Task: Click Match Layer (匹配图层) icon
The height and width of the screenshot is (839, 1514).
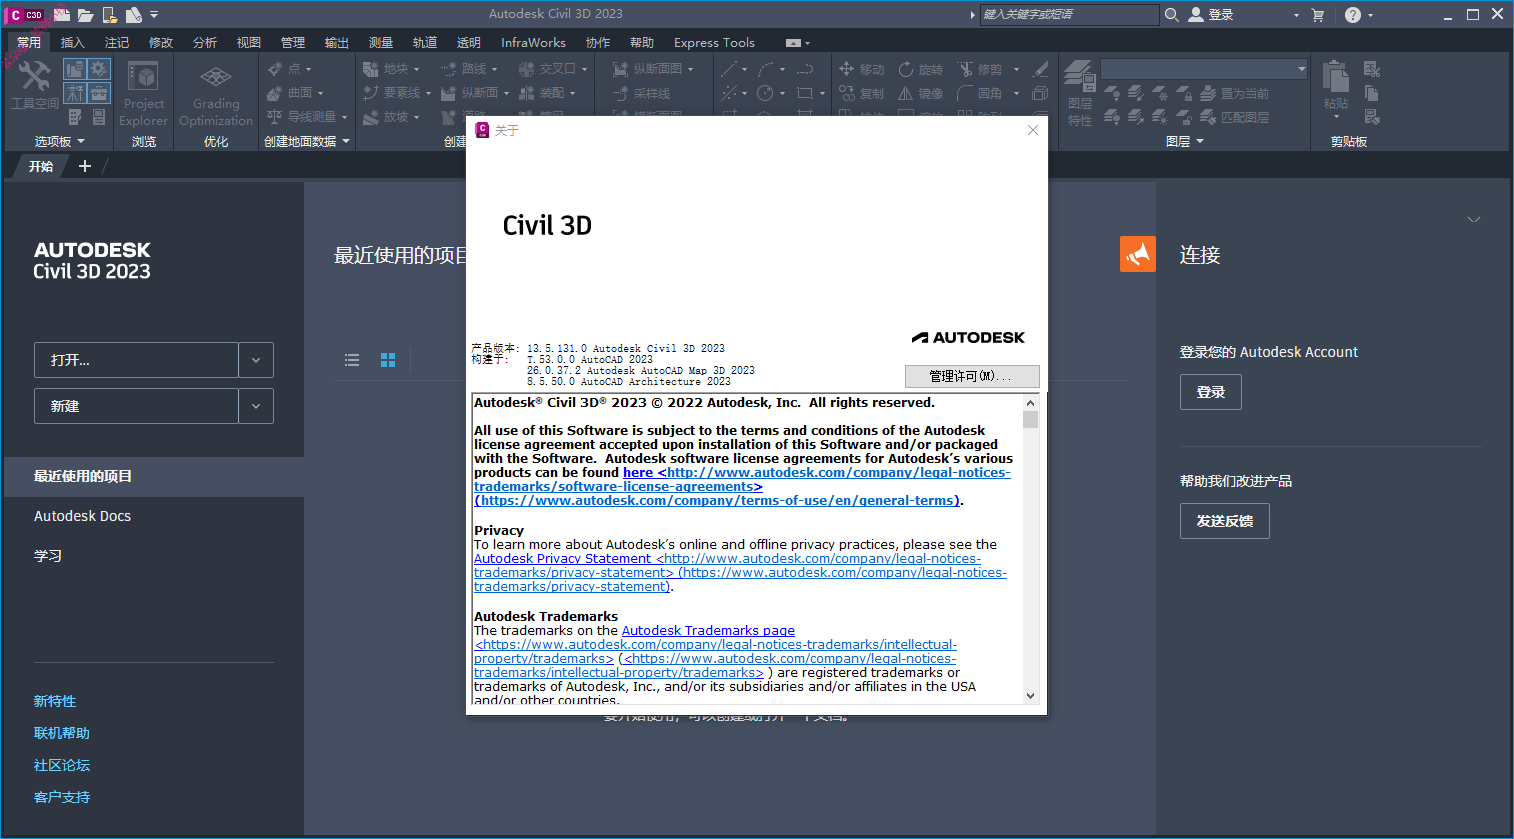Action: pyautogui.click(x=1208, y=117)
